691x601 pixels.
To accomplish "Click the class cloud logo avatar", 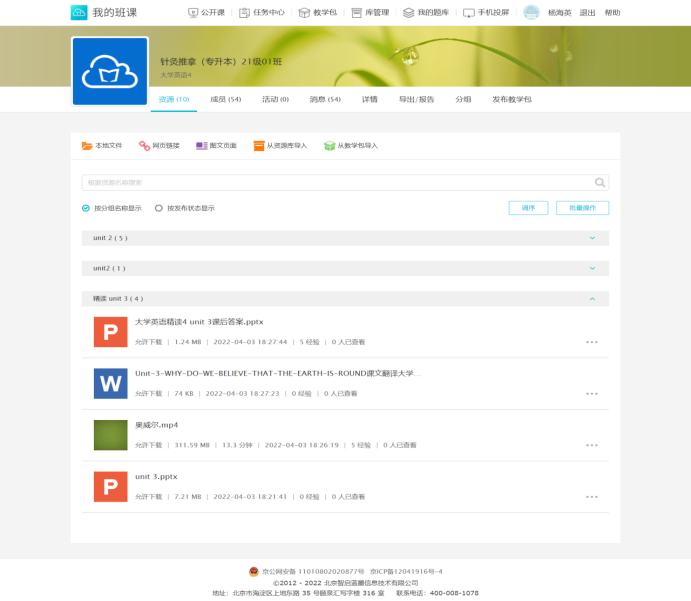I will coord(110,71).
